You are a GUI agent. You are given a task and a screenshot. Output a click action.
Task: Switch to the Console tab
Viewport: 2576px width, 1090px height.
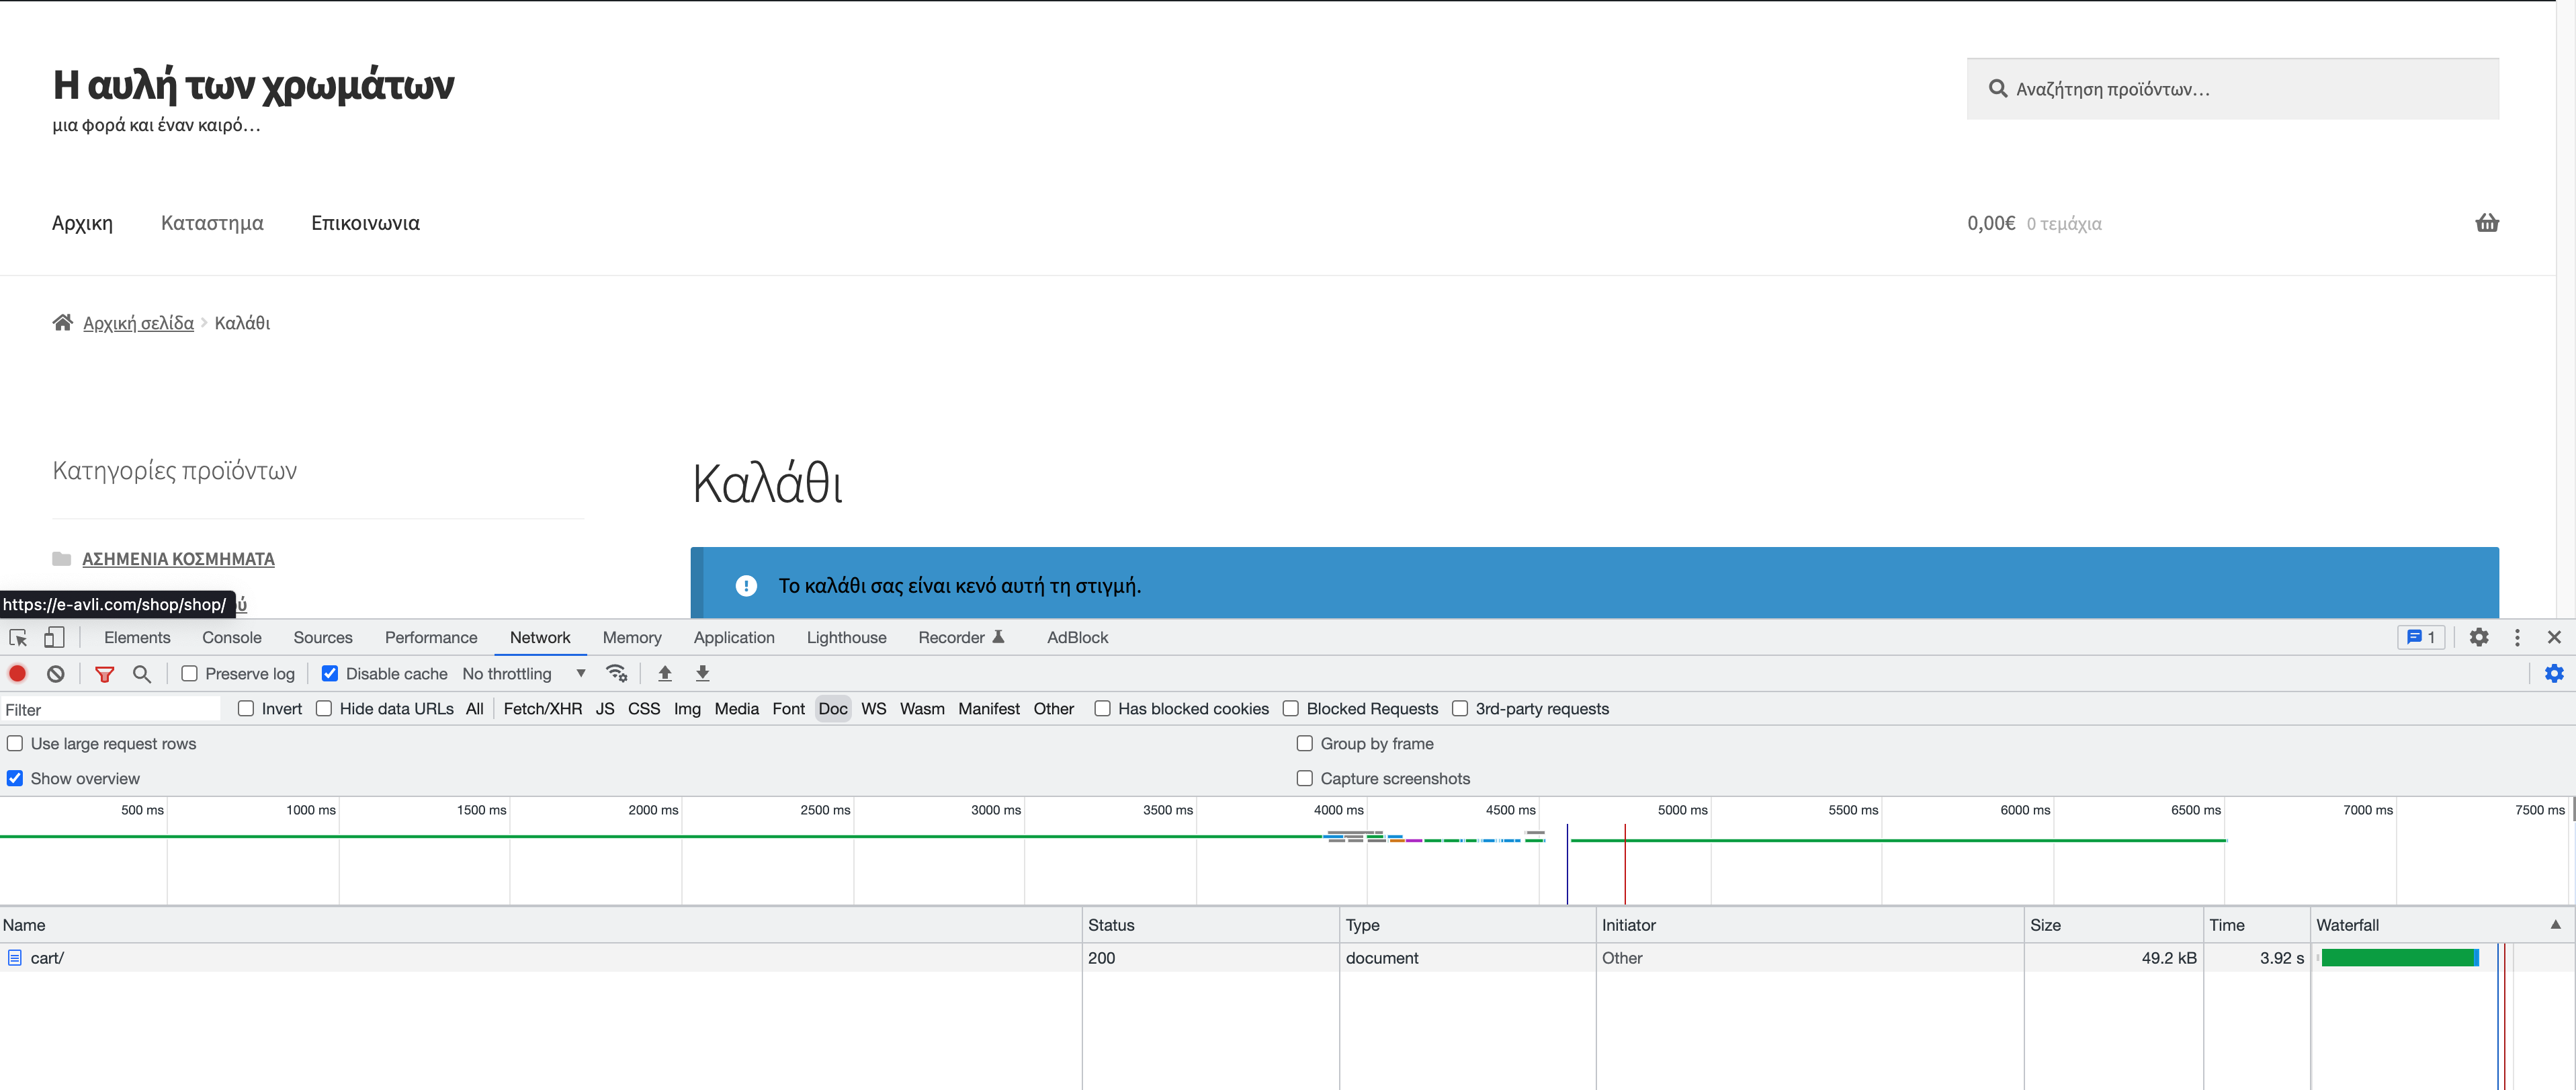coord(231,637)
